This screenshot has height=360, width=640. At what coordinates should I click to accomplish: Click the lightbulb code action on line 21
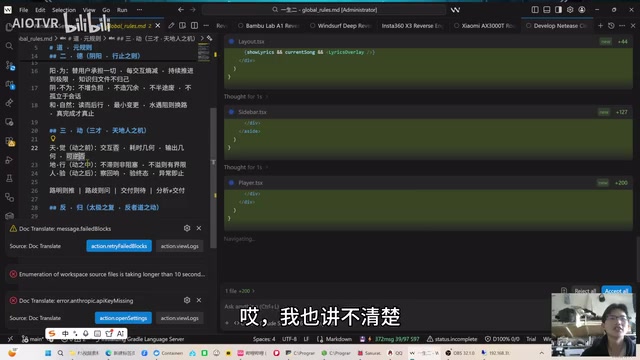pyautogui.click(x=53, y=139)
